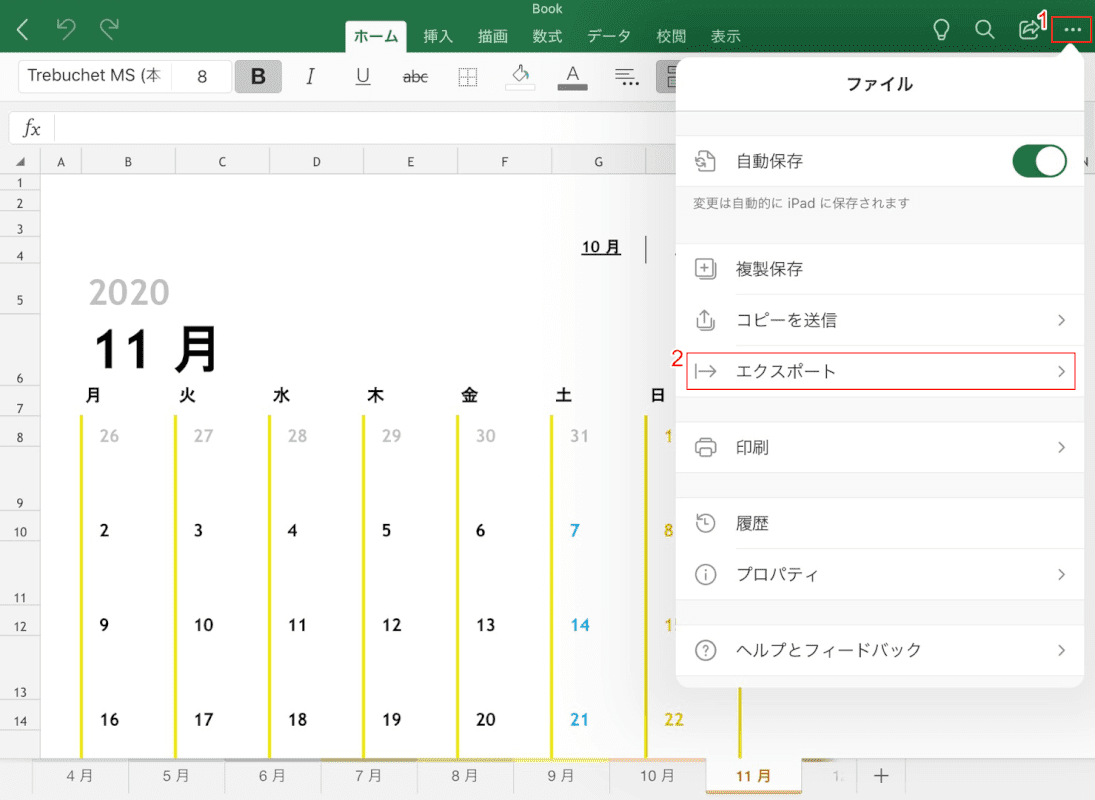Open the 7 月 sheet tab
The width and height of the screenshot is (1095, 800).
[368, 776]
